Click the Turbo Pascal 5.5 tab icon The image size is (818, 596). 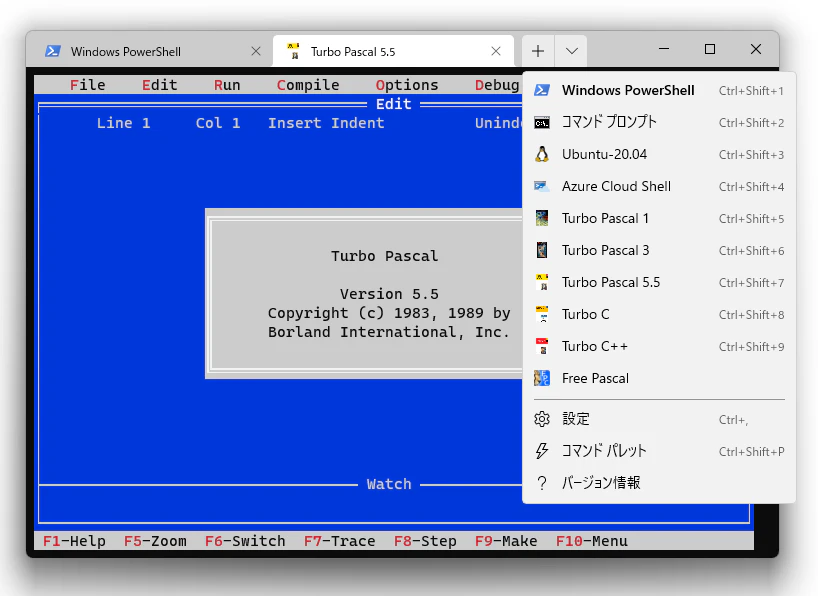coord(293,51)
